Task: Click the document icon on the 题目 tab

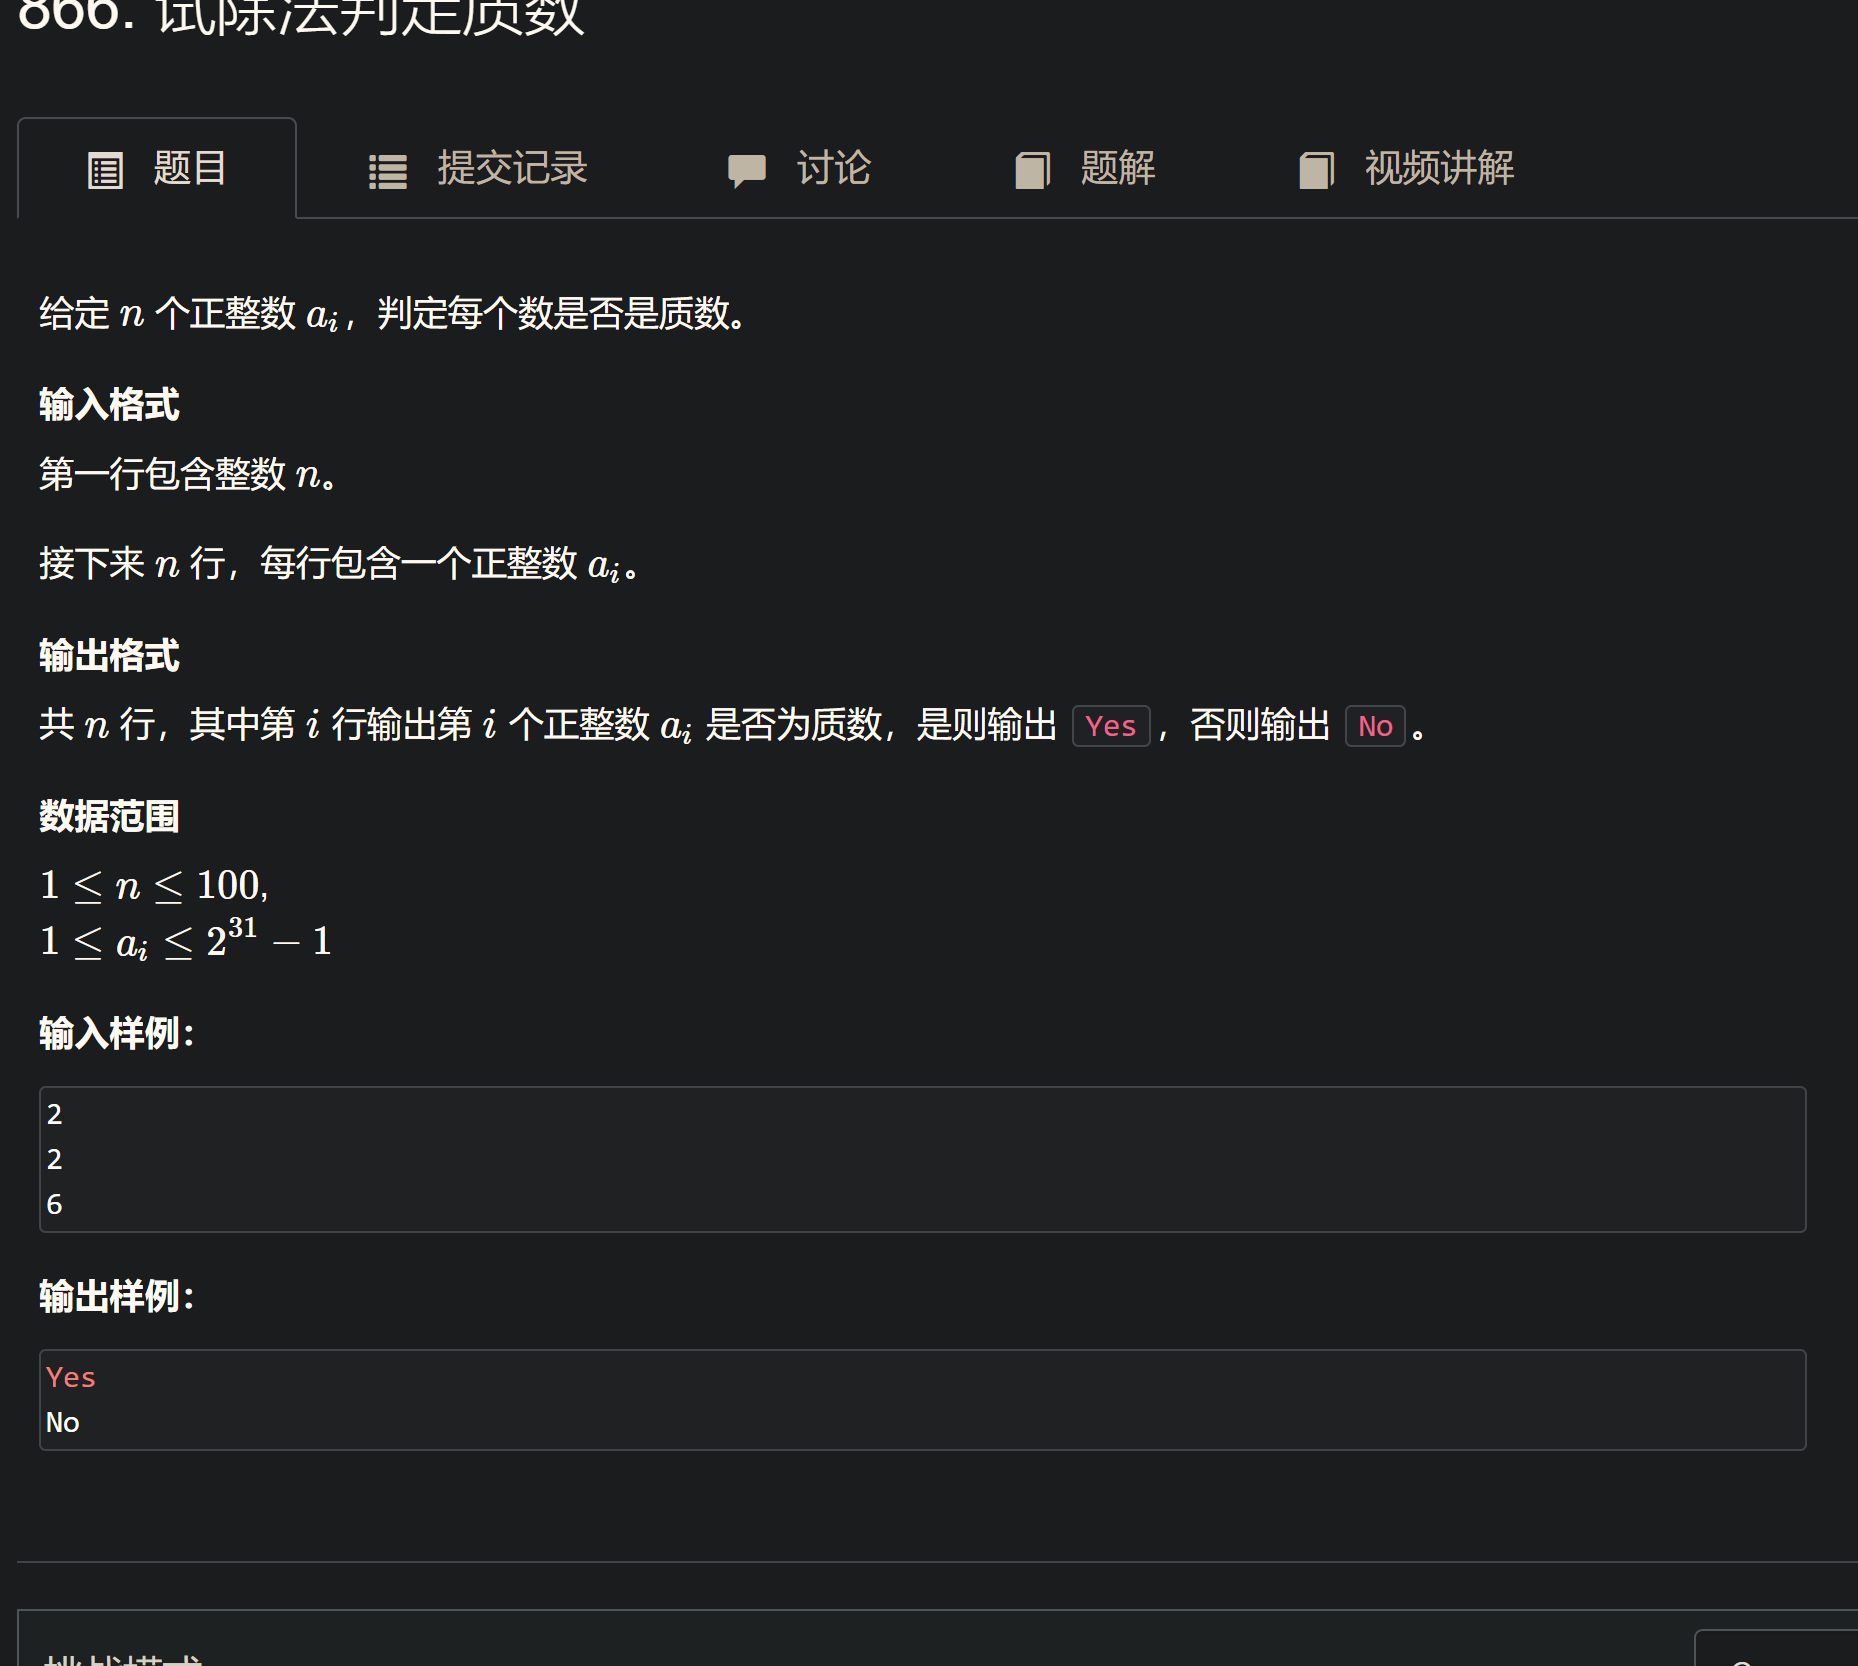Action: coord(104,168)
